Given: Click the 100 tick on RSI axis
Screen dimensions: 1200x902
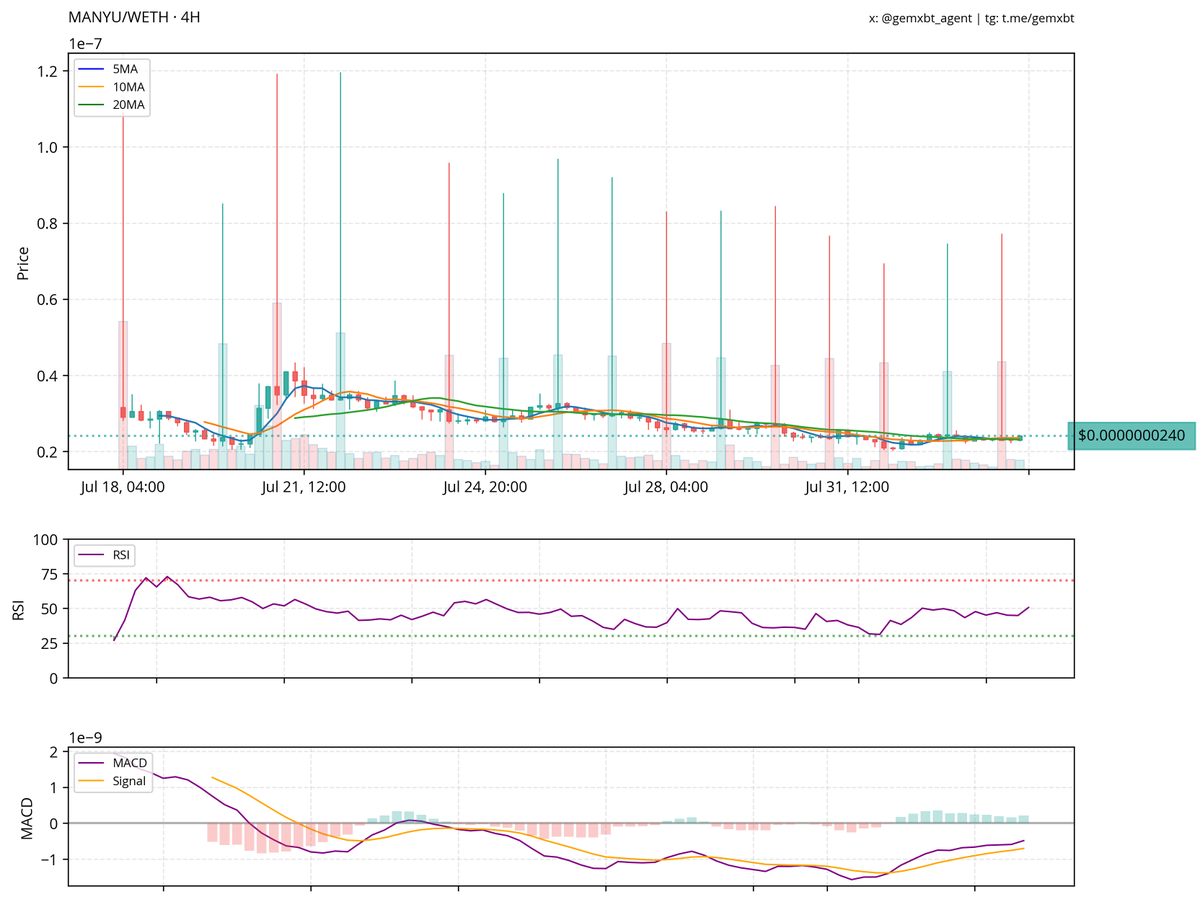Looking at the screenshot, I should click(46, 539).
